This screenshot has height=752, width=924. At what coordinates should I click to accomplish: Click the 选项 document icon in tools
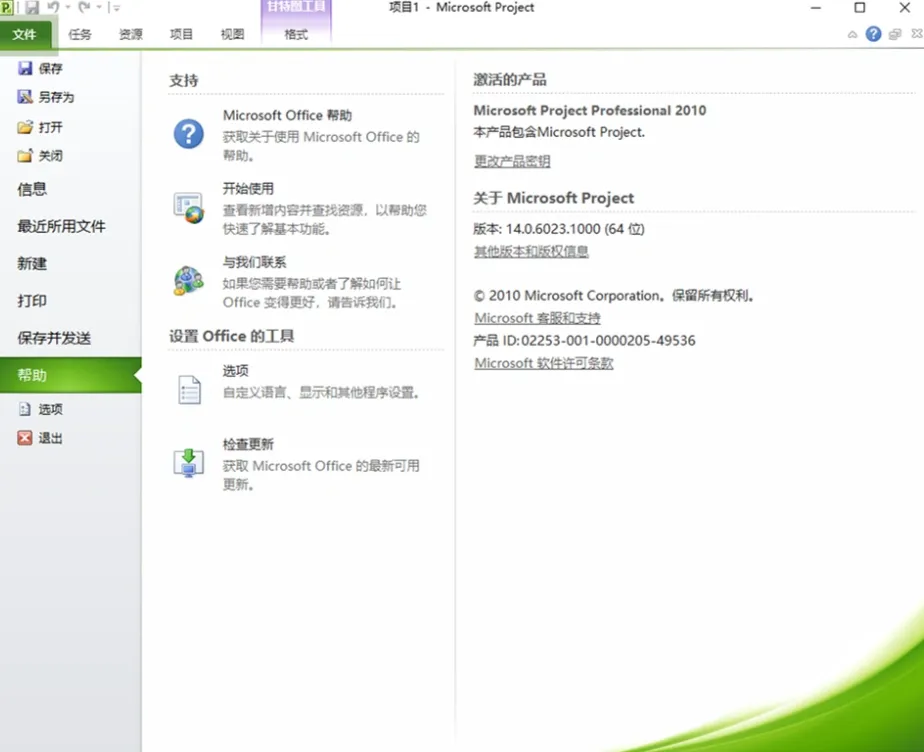[x=189, y=390]
